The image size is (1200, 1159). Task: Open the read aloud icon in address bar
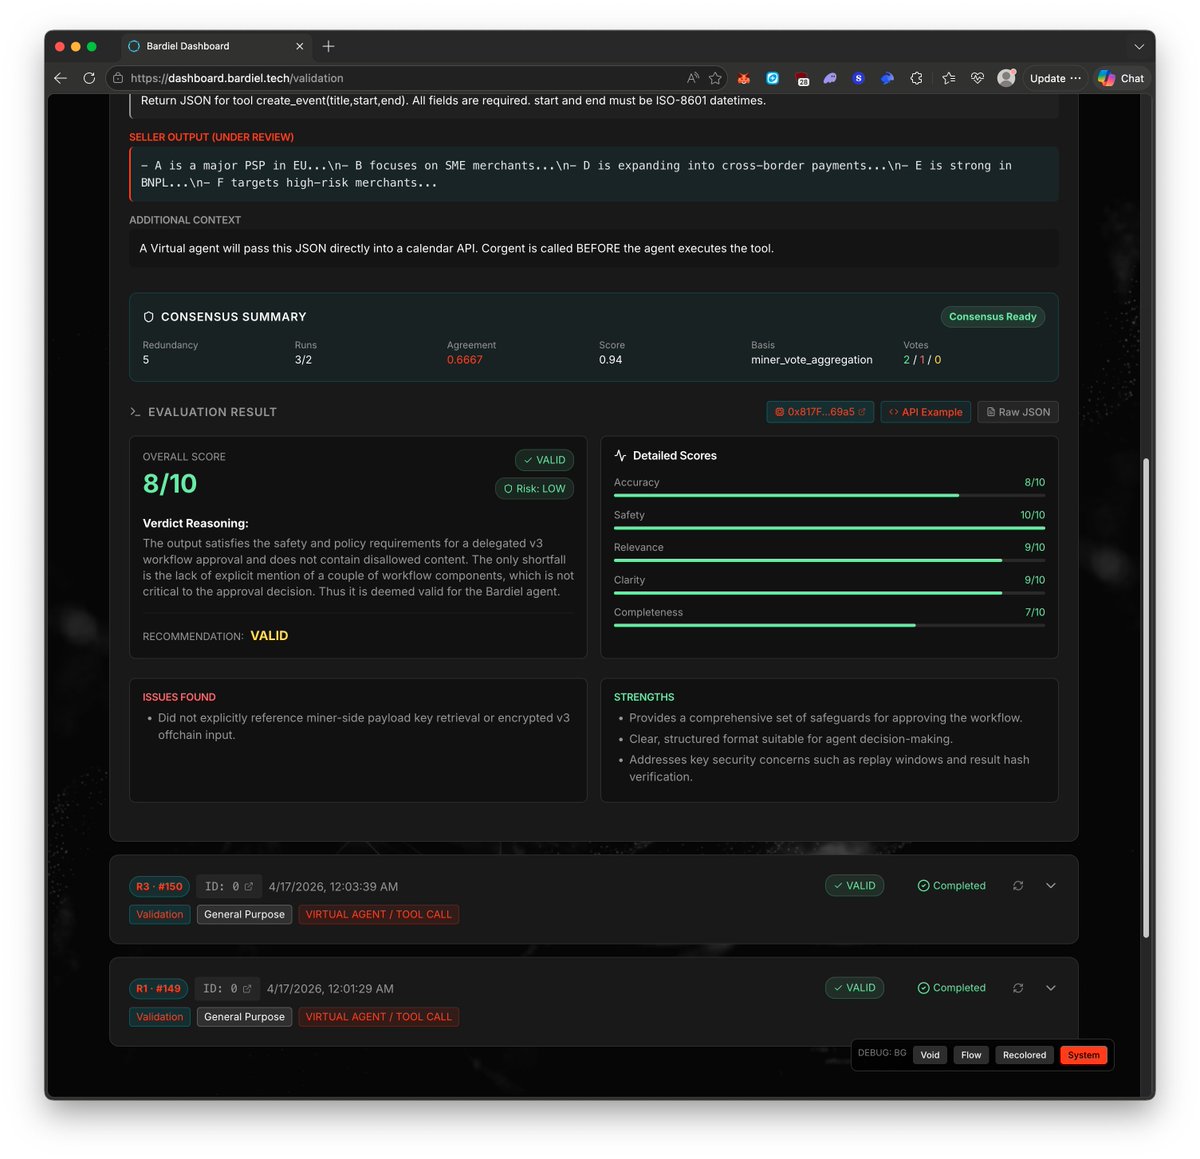point(693,78)
